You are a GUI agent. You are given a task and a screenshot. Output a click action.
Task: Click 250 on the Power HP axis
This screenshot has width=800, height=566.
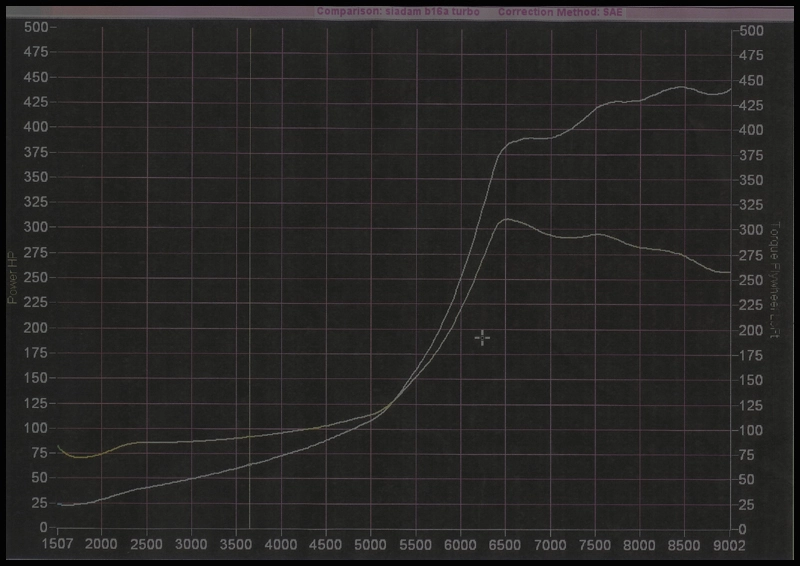36,277
